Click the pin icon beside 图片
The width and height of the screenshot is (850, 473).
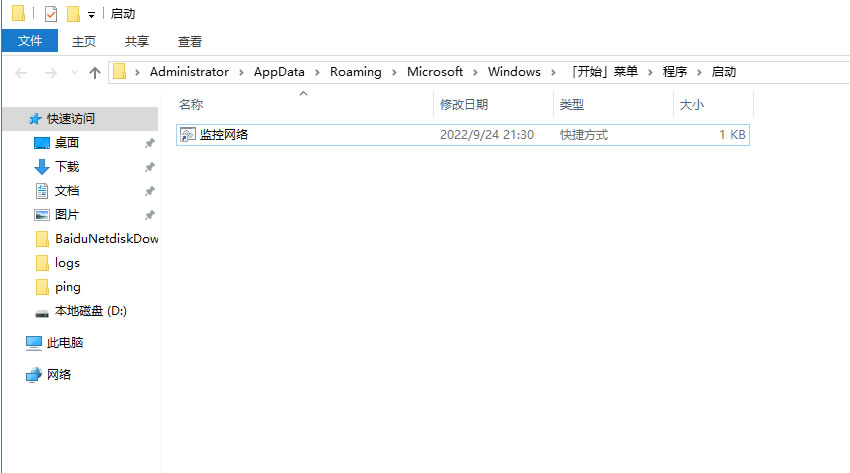click(150, 215)
